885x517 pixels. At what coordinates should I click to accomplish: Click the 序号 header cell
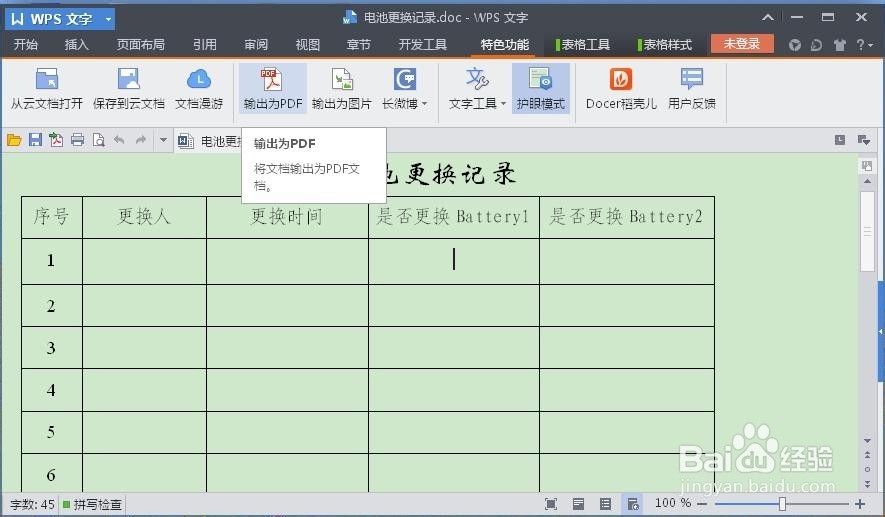(x=52, y=217)
